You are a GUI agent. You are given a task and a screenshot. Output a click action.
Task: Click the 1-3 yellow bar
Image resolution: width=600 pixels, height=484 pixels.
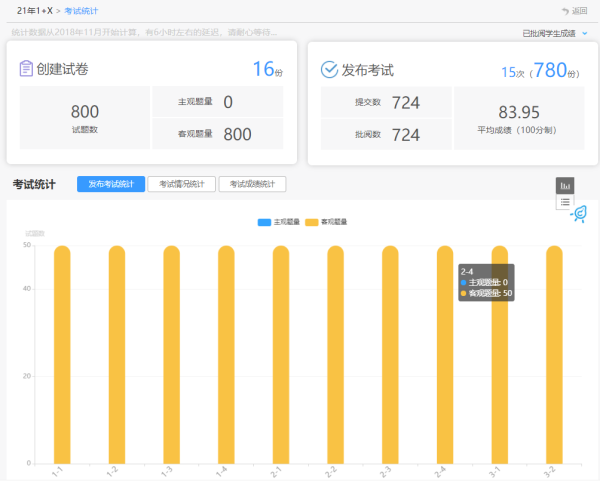click(171, 355)
